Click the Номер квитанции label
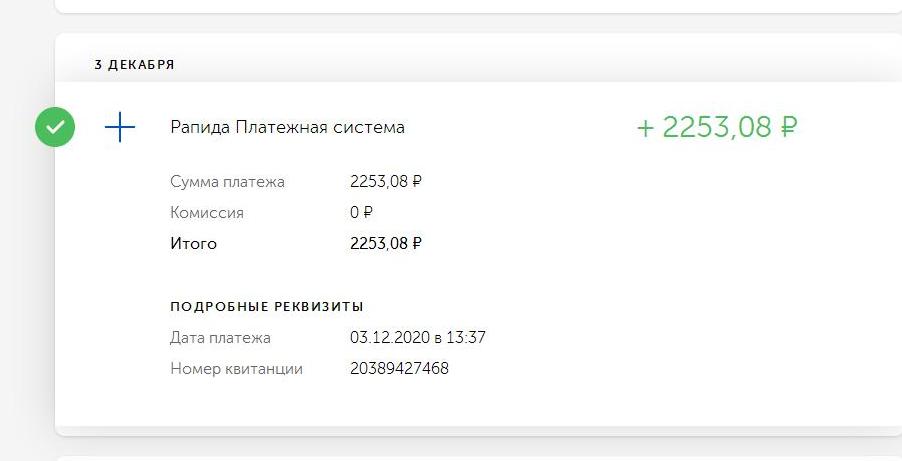This screenshot has width=902, height=461. 236,368
